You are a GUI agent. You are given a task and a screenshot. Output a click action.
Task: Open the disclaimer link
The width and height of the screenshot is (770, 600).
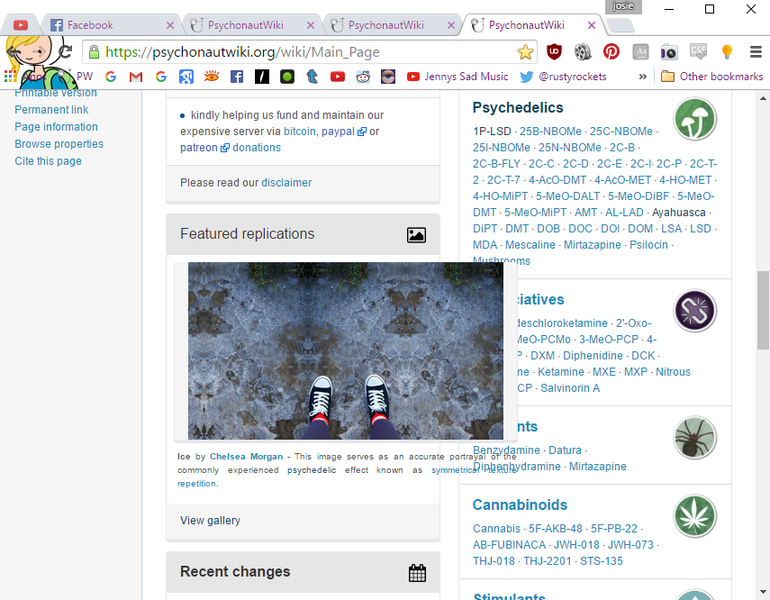tap(286, 183)
